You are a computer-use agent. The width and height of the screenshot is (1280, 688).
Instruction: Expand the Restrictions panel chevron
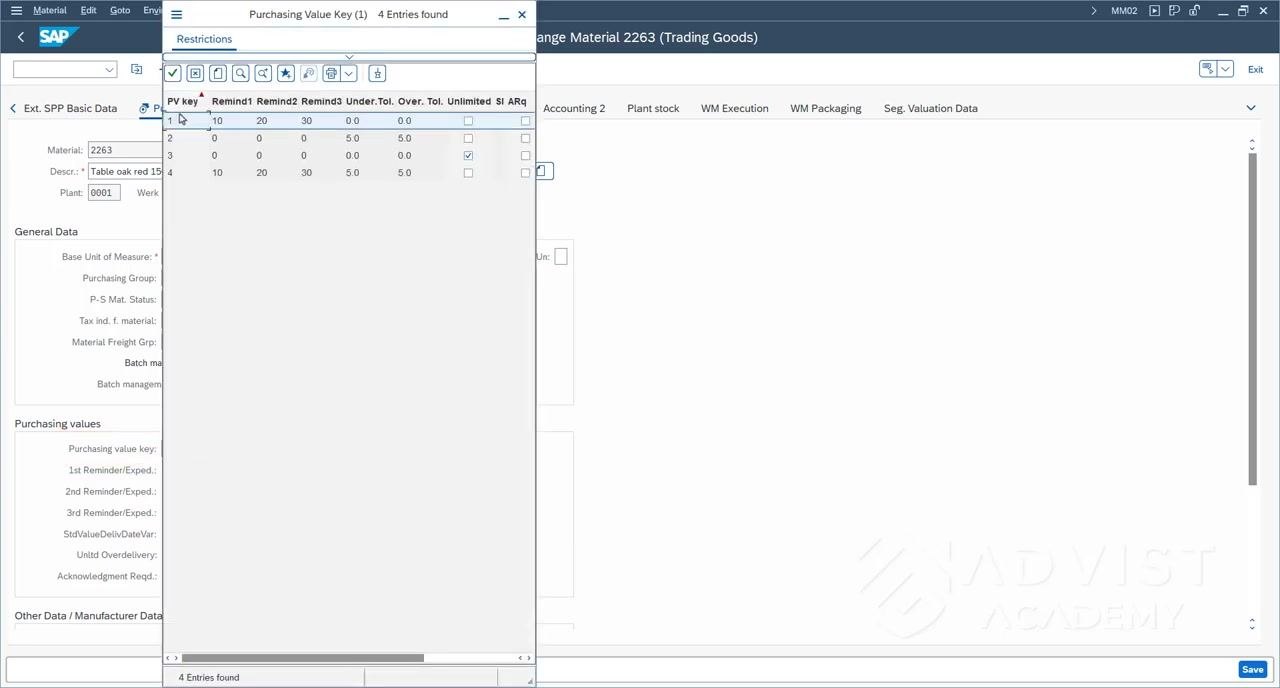click(x=348, y=57)
